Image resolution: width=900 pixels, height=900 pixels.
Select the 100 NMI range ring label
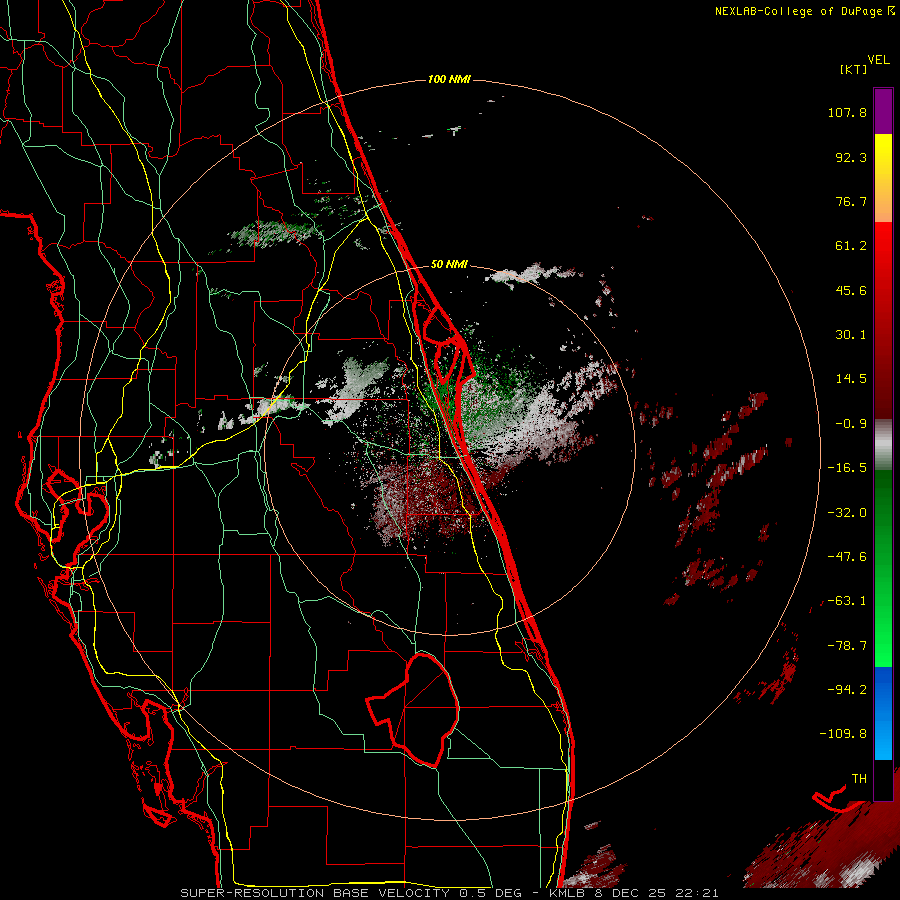(449, 79)
